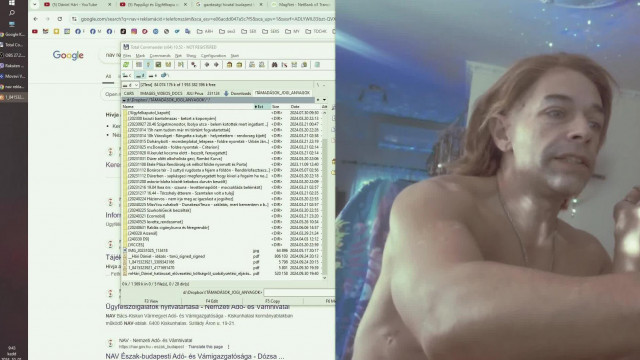The image size is (640, 360).
Task: Select drive C button in Total Commander
Action: click(127, 76)
